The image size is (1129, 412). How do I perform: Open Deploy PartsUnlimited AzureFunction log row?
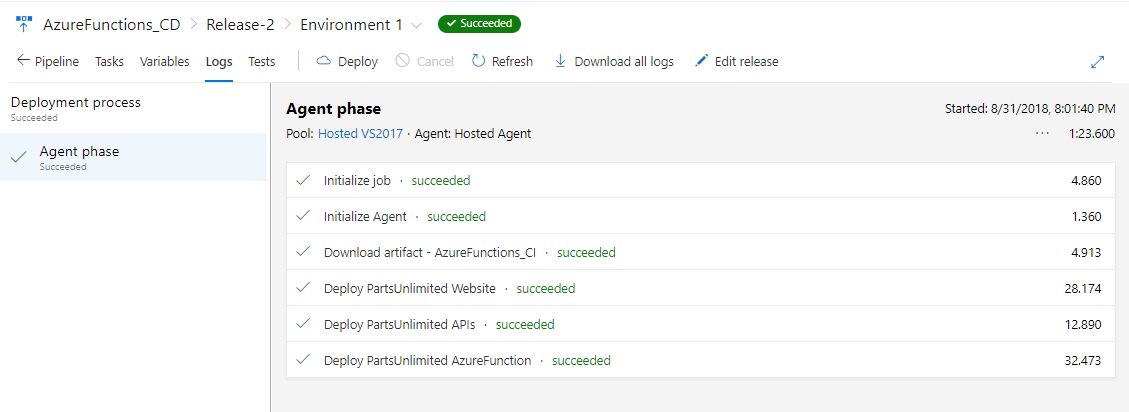pyautogui.click(x=698, y=360)
